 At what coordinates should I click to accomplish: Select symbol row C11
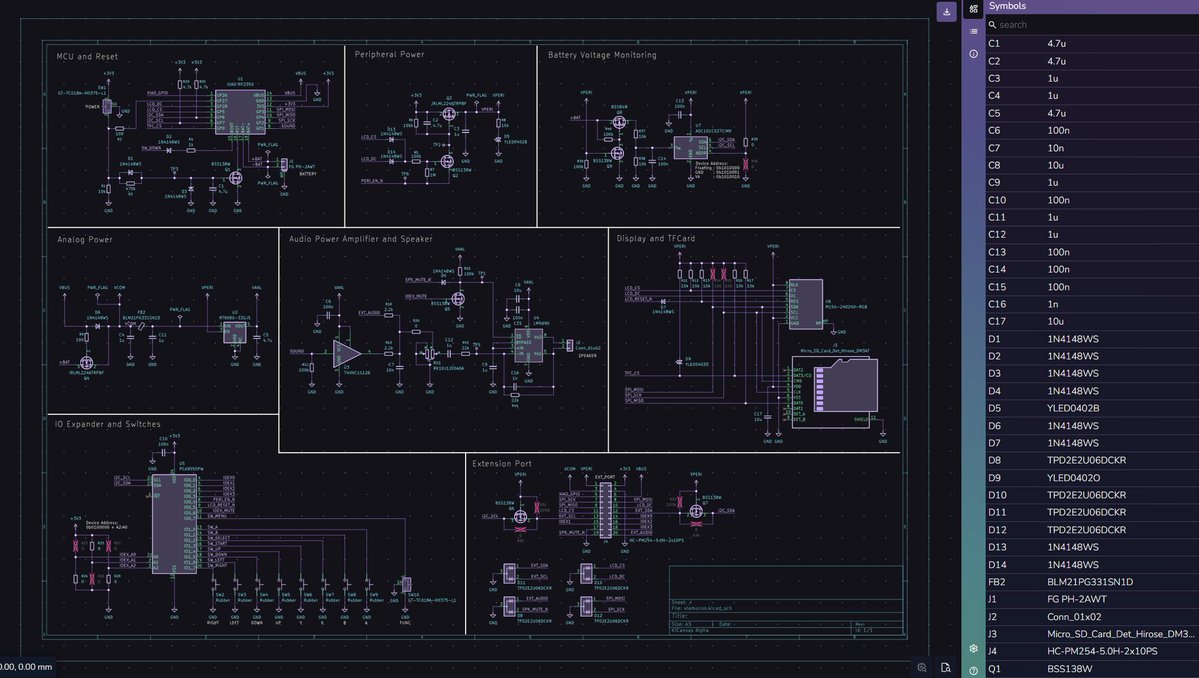click(1093, 217)
